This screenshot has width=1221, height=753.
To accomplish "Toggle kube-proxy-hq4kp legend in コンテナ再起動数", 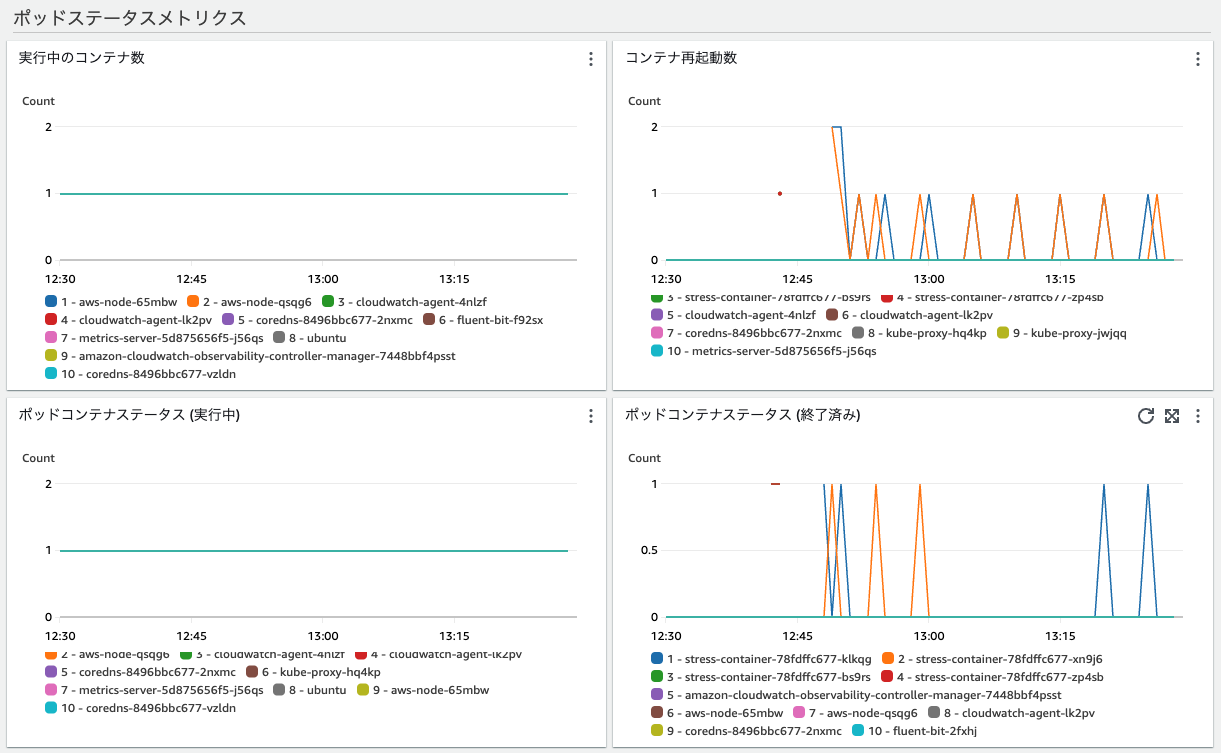I will (x=918, y=333).
